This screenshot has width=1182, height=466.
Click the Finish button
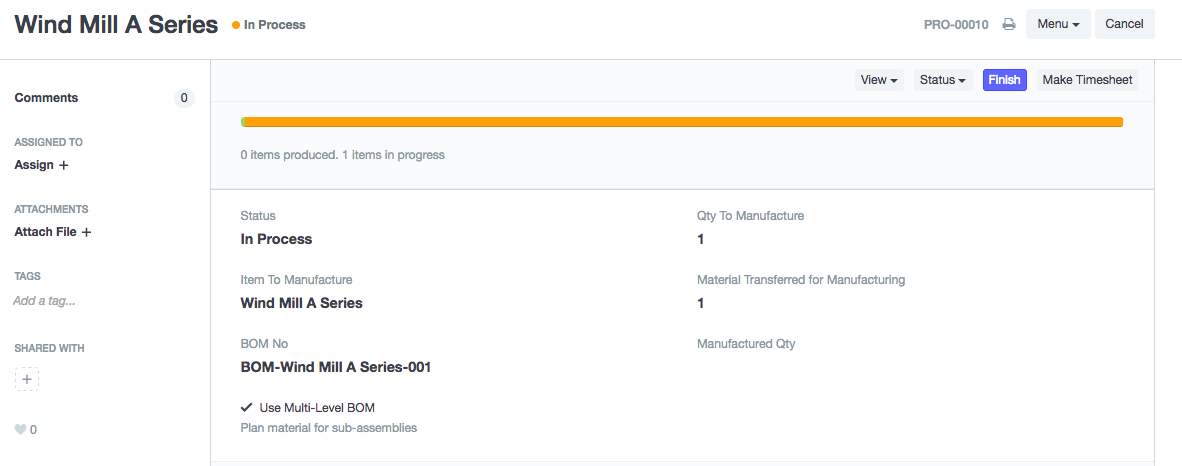[1004, 80]
